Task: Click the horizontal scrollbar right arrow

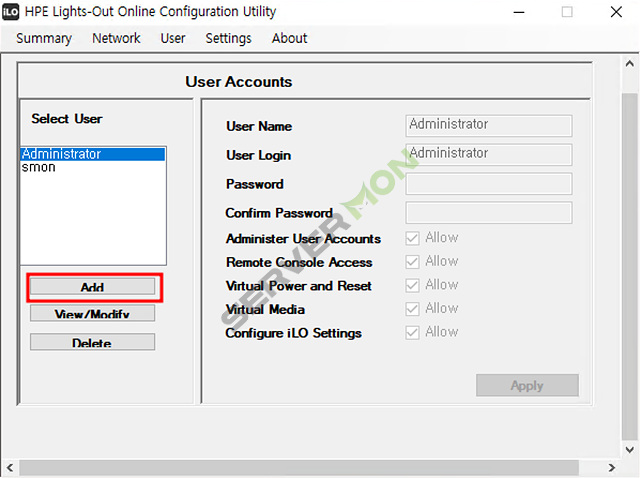Action: click(611, 468)
